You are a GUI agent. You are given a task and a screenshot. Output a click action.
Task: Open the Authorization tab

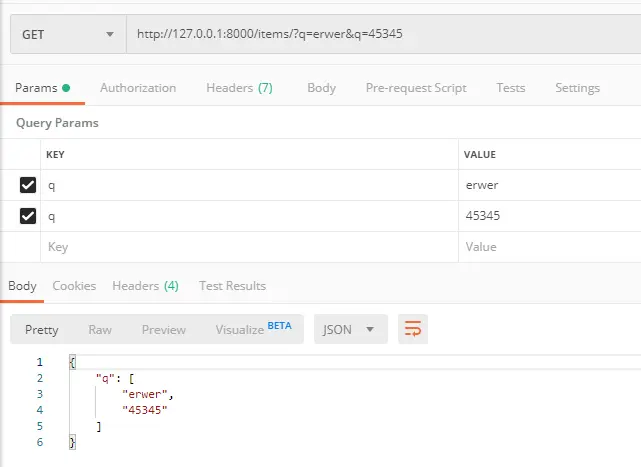[x=138, y=88]
